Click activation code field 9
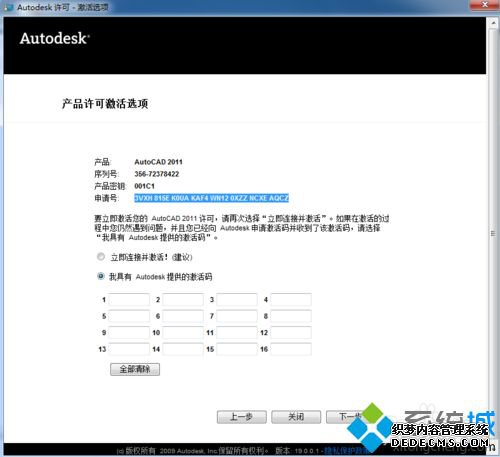 [x=129, y=333]
